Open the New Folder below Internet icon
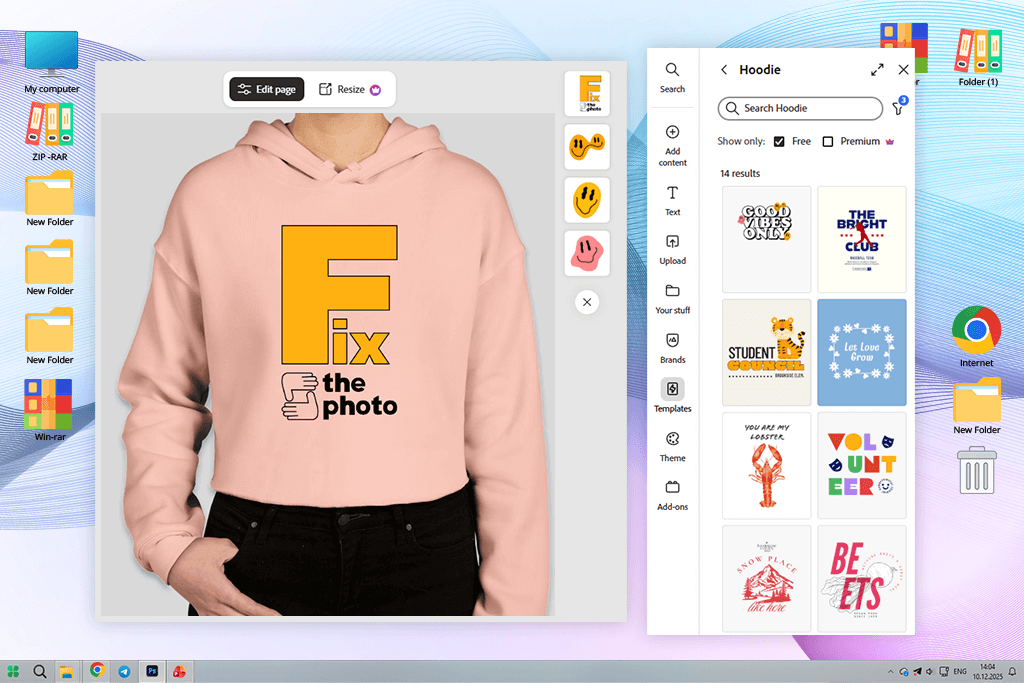 pyautogui.click(x=976, y=406)
